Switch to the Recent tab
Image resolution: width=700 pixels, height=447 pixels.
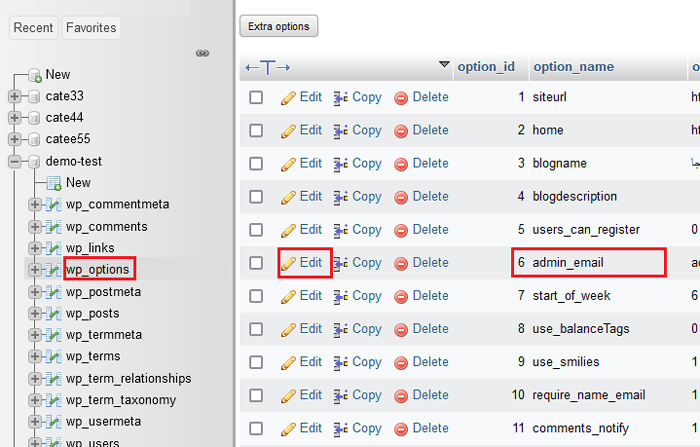pos(33,28)
